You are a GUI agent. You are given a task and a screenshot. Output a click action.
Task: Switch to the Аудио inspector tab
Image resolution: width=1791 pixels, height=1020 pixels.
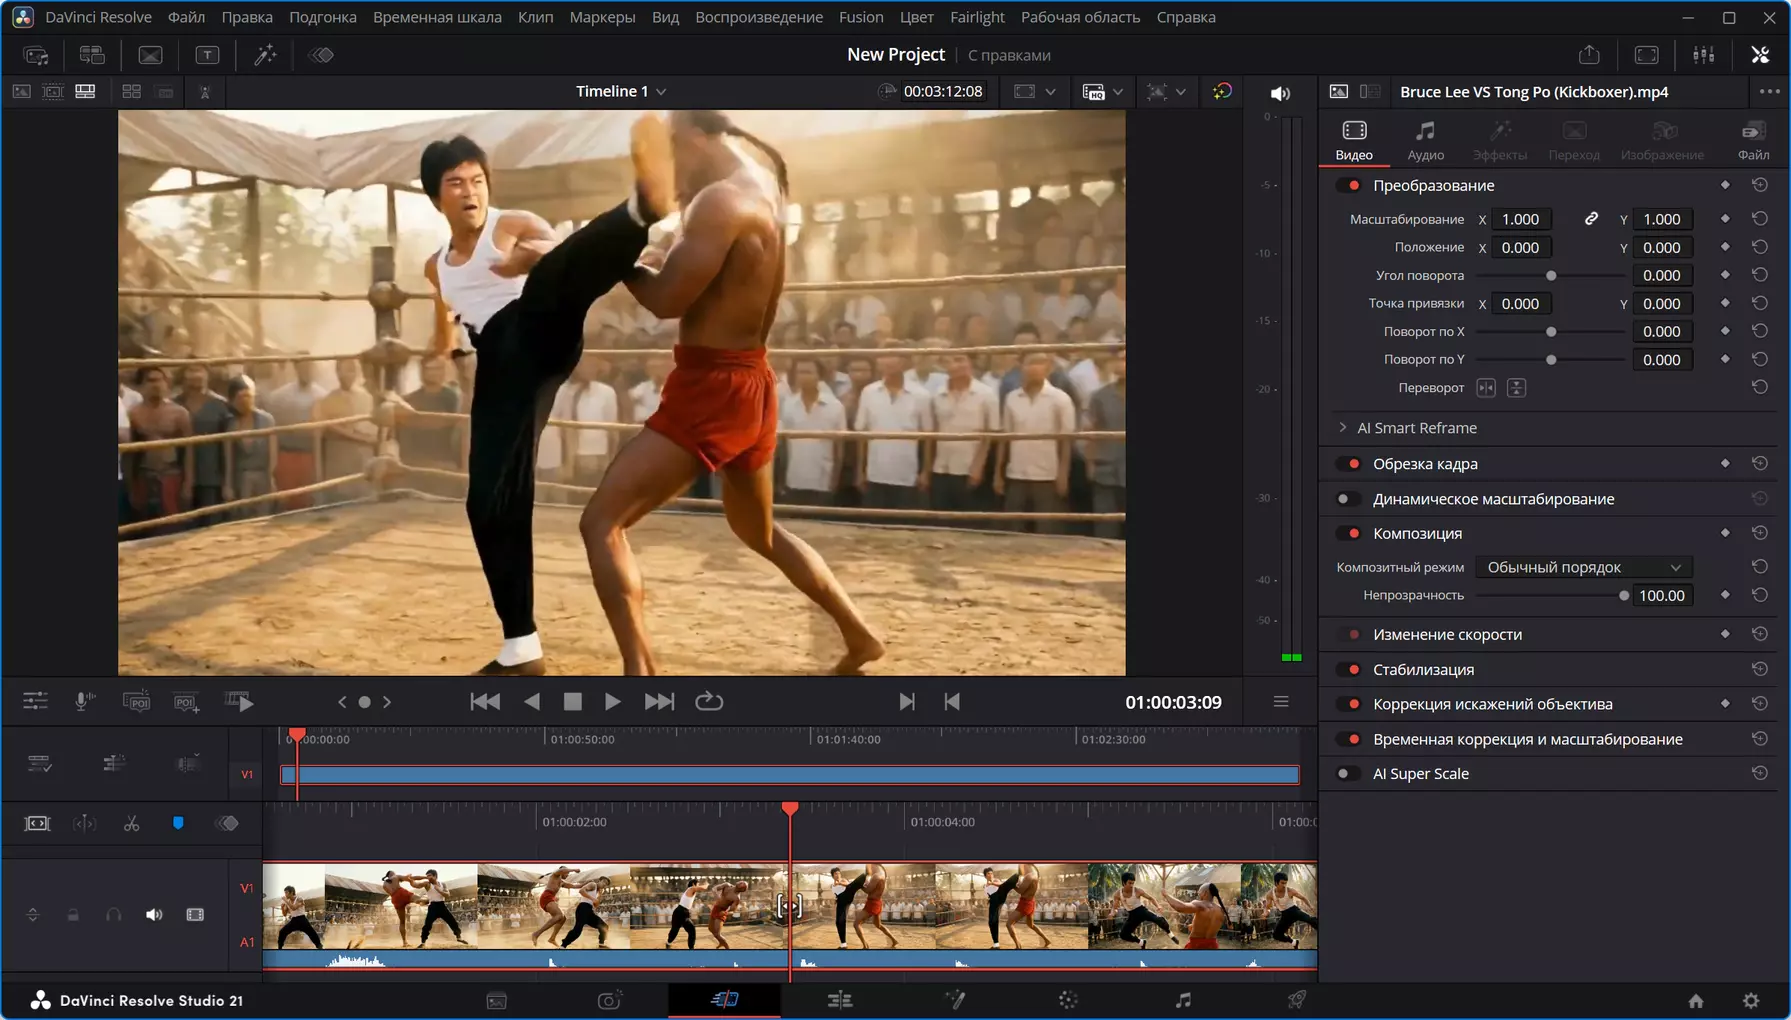tap(1425, 140)
